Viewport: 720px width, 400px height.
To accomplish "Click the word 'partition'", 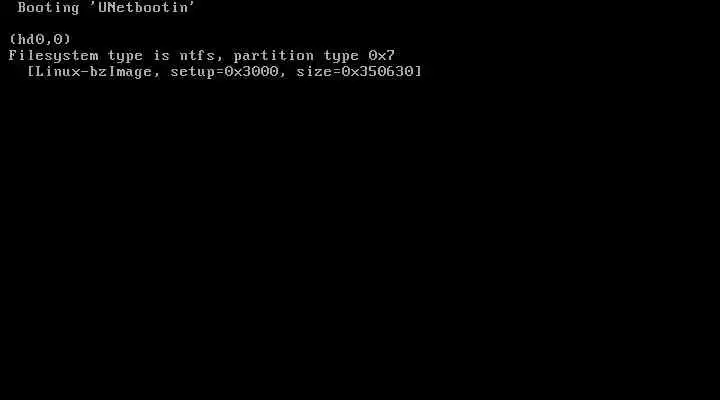I will pos(274,56).
